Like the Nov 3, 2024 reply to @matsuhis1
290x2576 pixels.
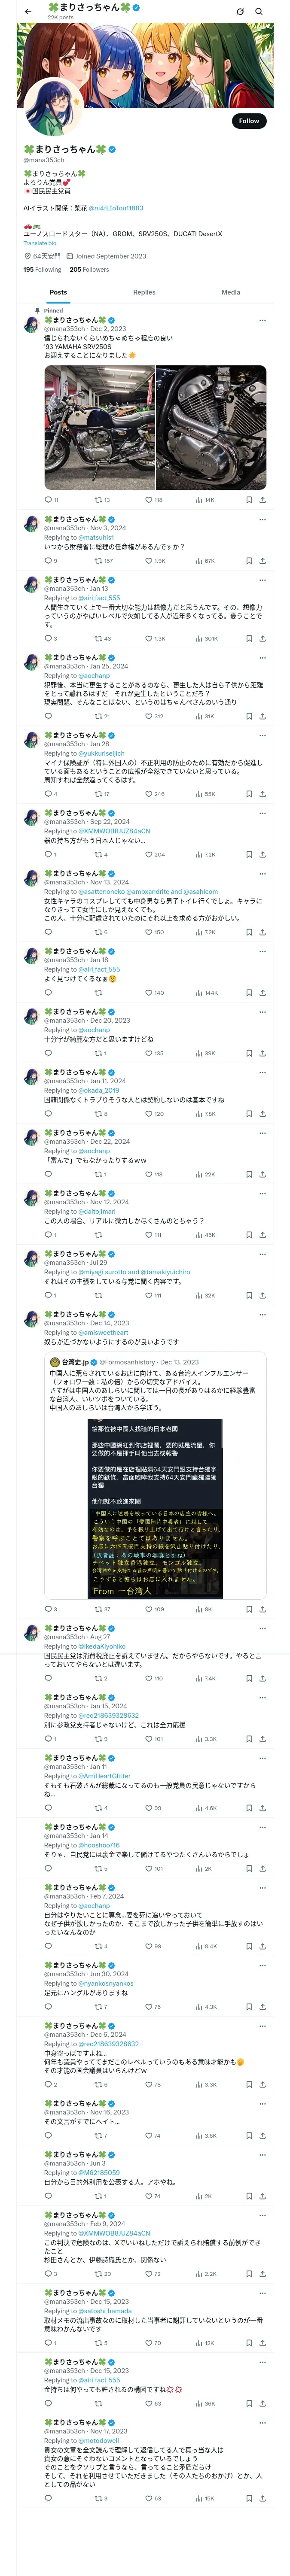point(149,561)
